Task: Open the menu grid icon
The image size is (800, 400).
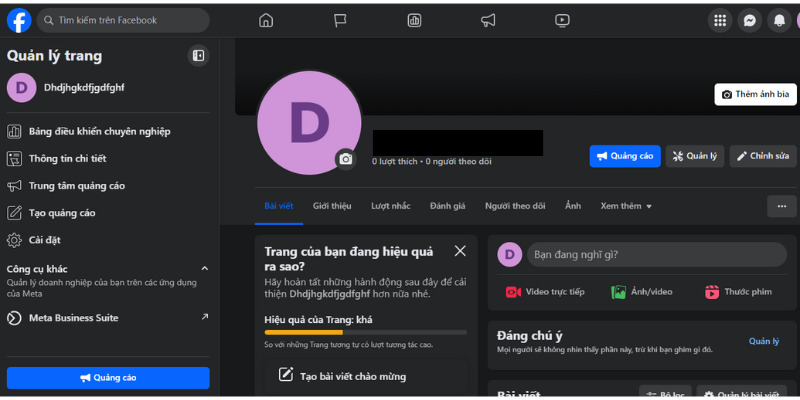Action: tap(720, 20)
